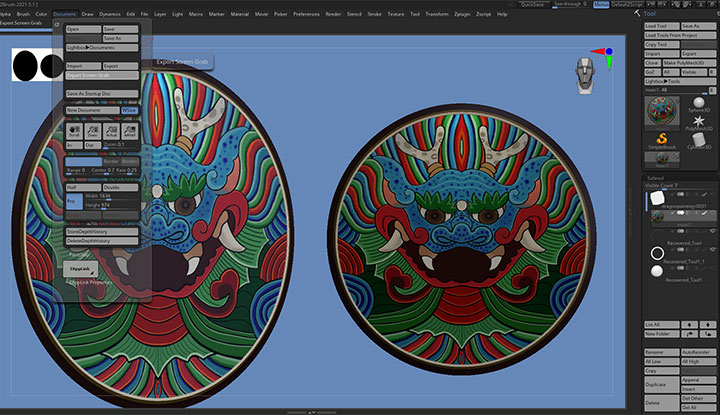
Task: Open the Material menu
Action: pyautogui.click(x=239, y=14)
